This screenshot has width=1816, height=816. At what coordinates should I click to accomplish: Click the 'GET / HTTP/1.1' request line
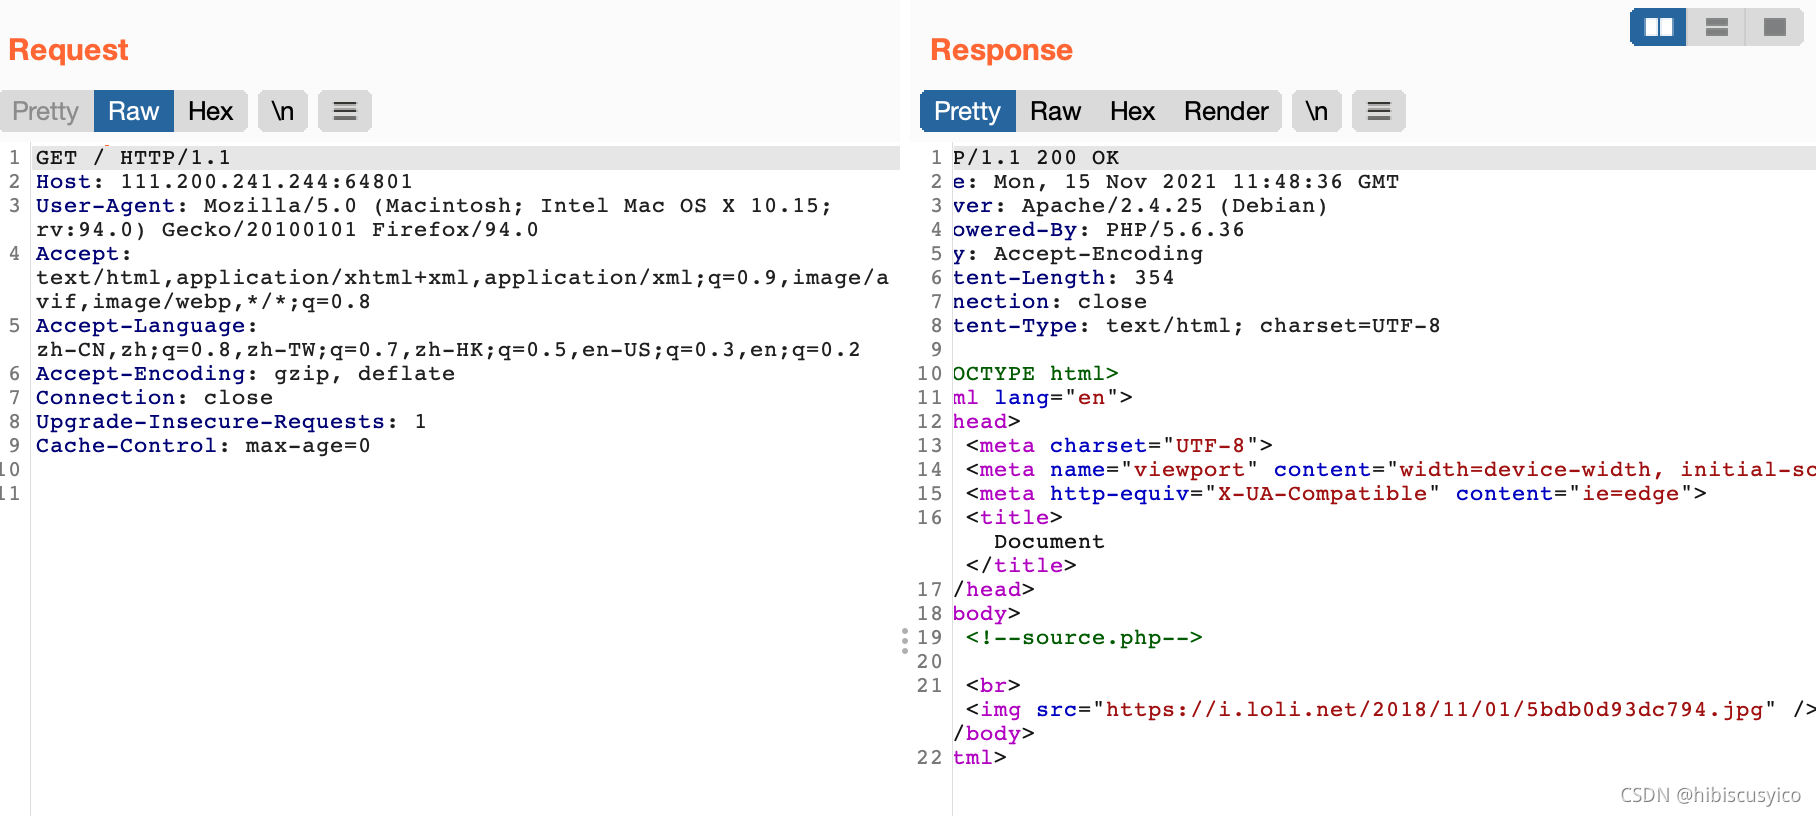click(x=133, y=158)
